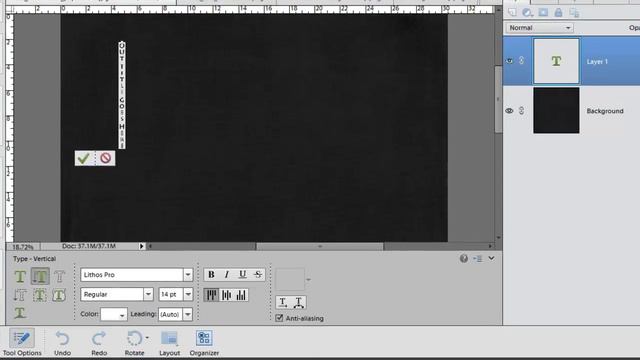
Task: Toggle link icon on Layer 1
Action: tap(522, 61)
